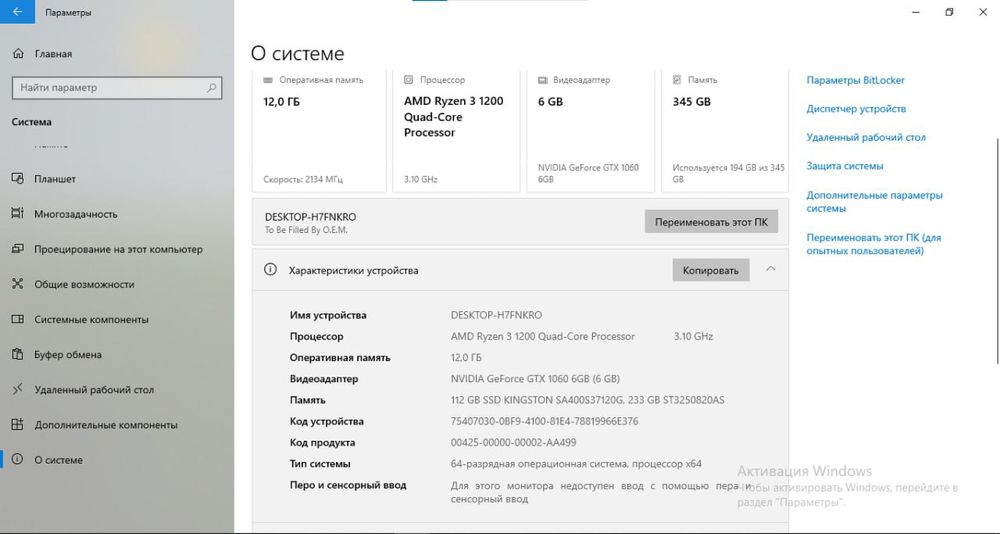Click the Оперативная память card icon
This screenshot has height=534, width=1000.
(268, 80)
